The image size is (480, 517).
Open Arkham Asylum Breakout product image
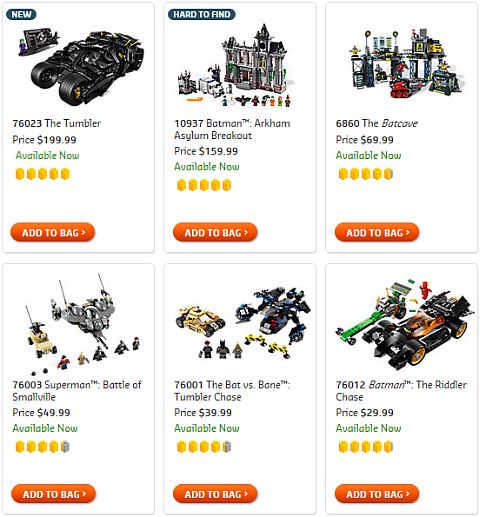(x=236, y=66)
